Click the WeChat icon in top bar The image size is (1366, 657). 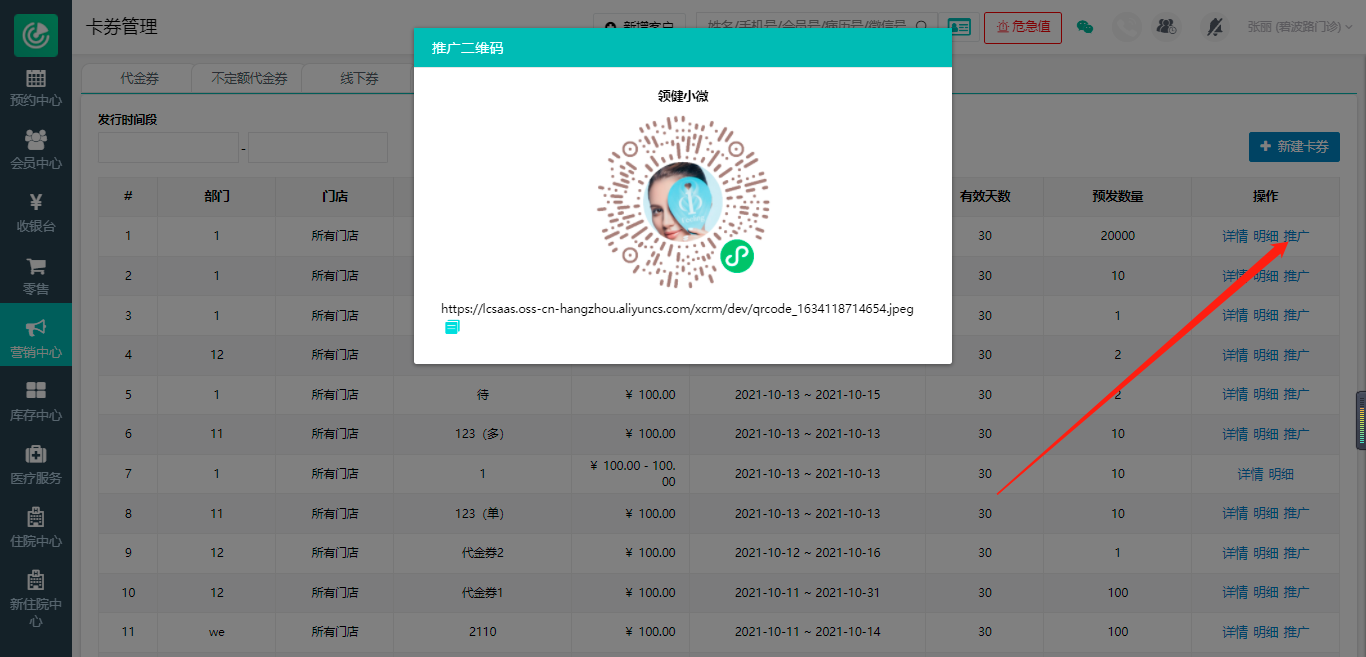click(1084, 27)
